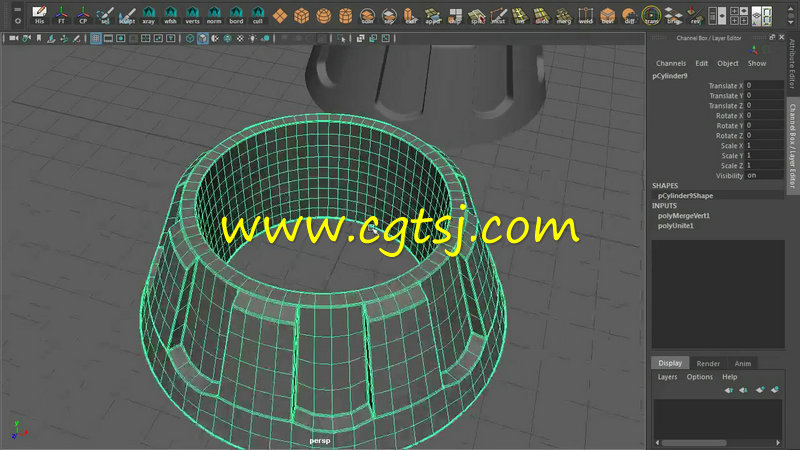Expand the polyMergeVert1 input node

pyautogui.click(x=684, y=216)
